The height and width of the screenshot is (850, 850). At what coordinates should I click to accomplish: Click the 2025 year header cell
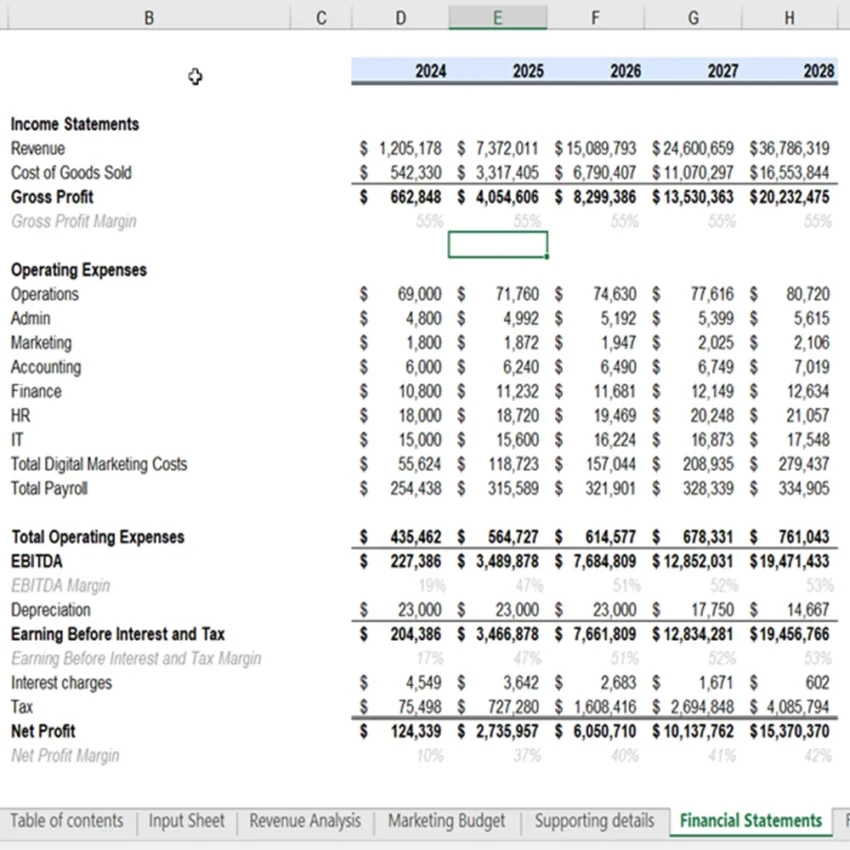(x=498, y=70)
